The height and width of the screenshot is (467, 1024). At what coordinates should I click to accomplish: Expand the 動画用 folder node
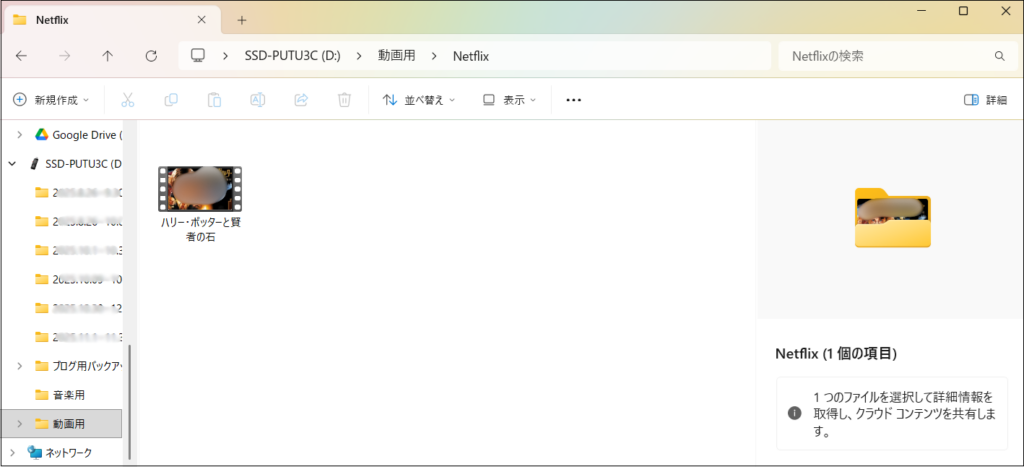[x=20, y=424]
